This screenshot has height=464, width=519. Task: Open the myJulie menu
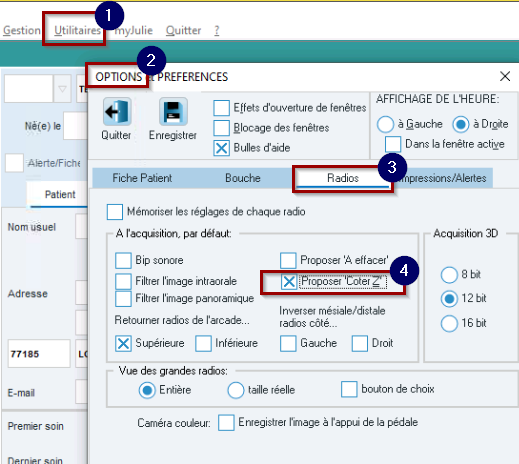133,30
